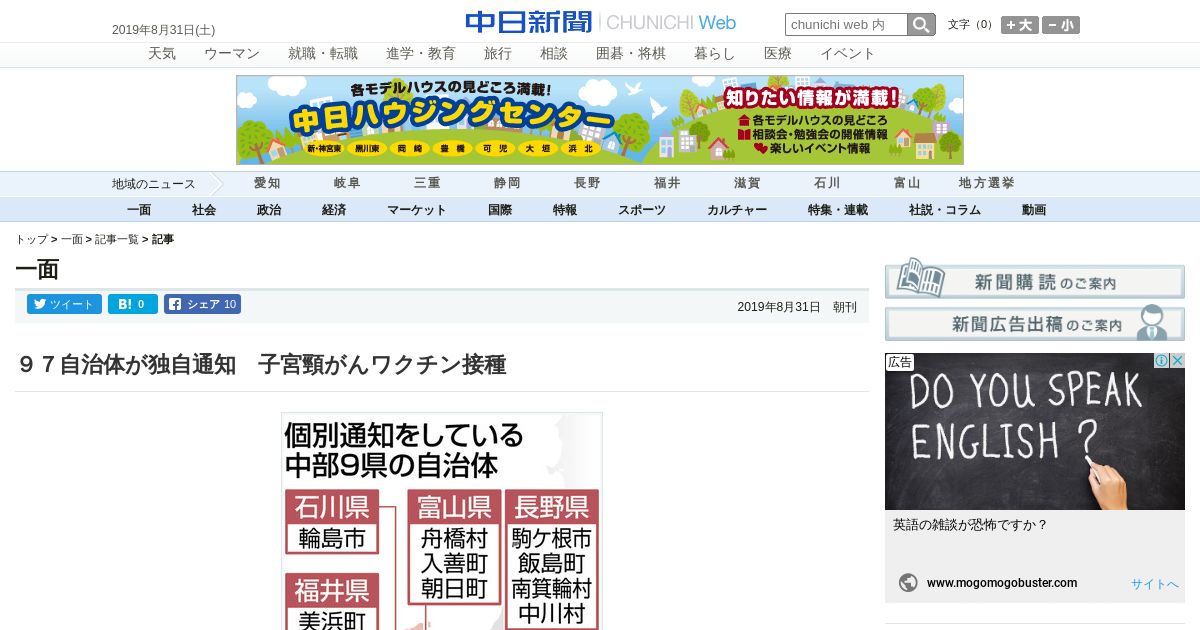This screenshot has width=1200, height=630.
Task: Open the 相談 consultation section
Action: pyautogui.click(x=554, y=54)
